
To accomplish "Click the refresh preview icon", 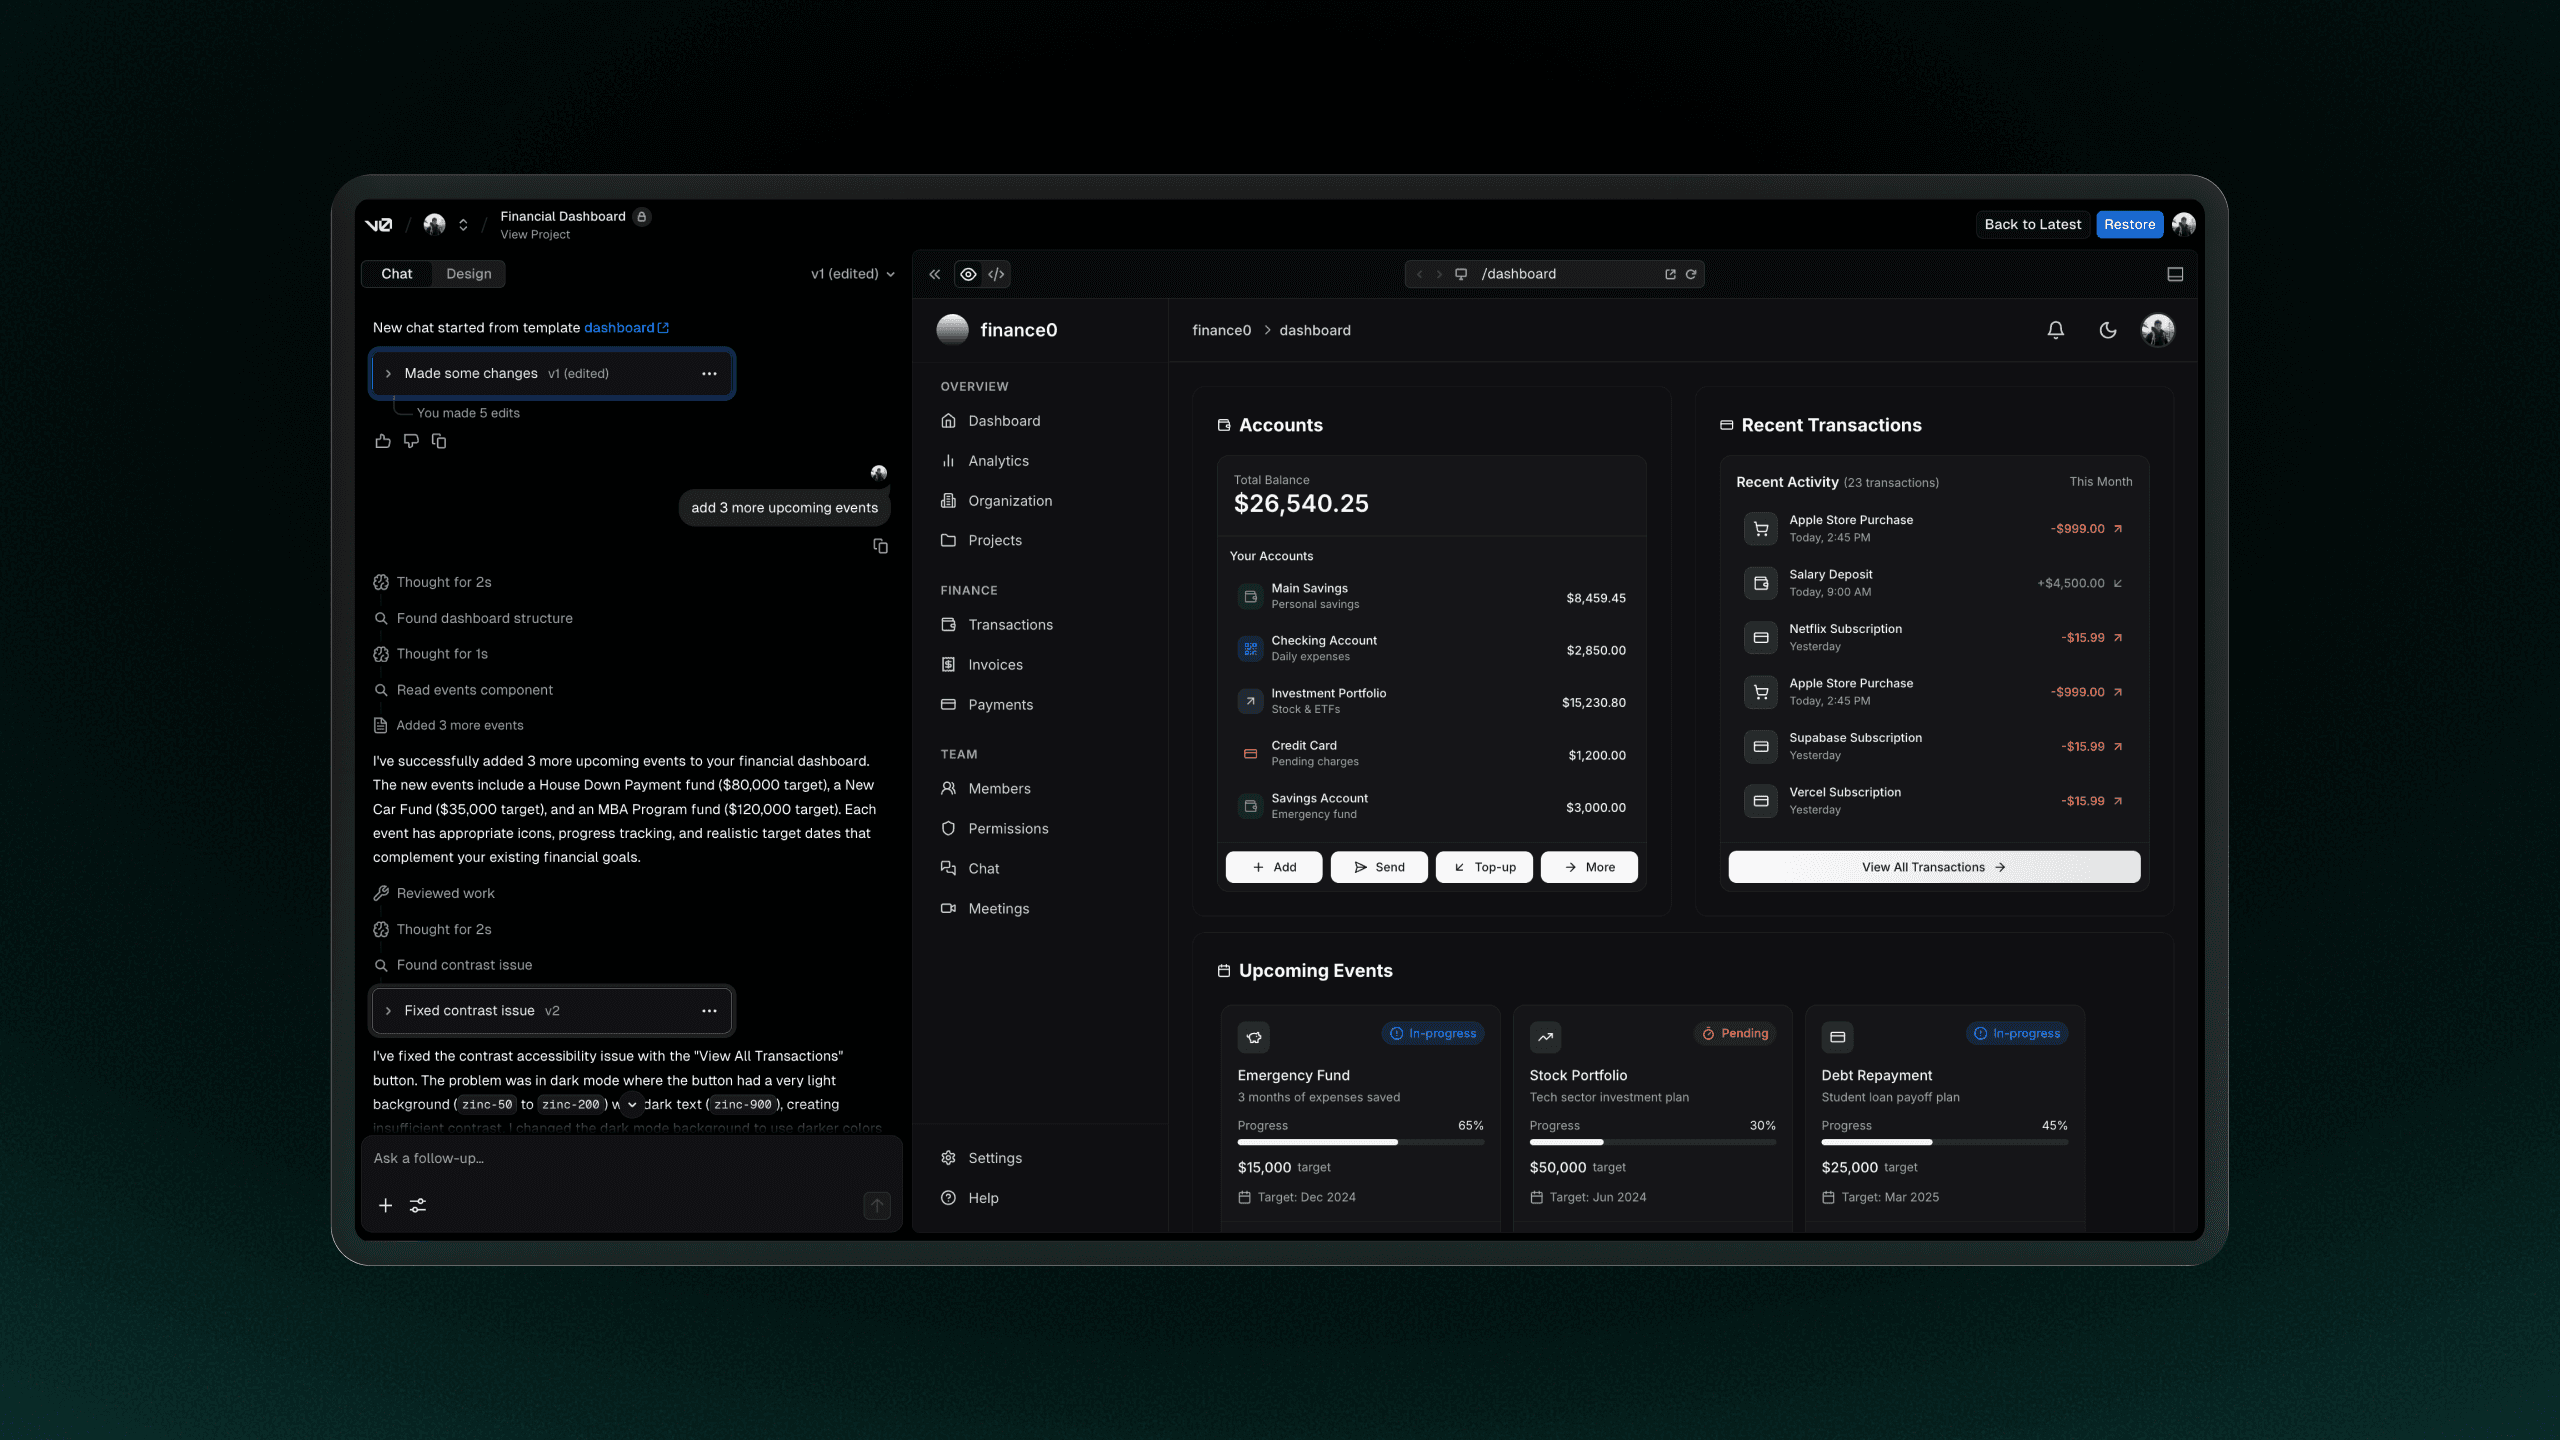I will click(1691, 274).
